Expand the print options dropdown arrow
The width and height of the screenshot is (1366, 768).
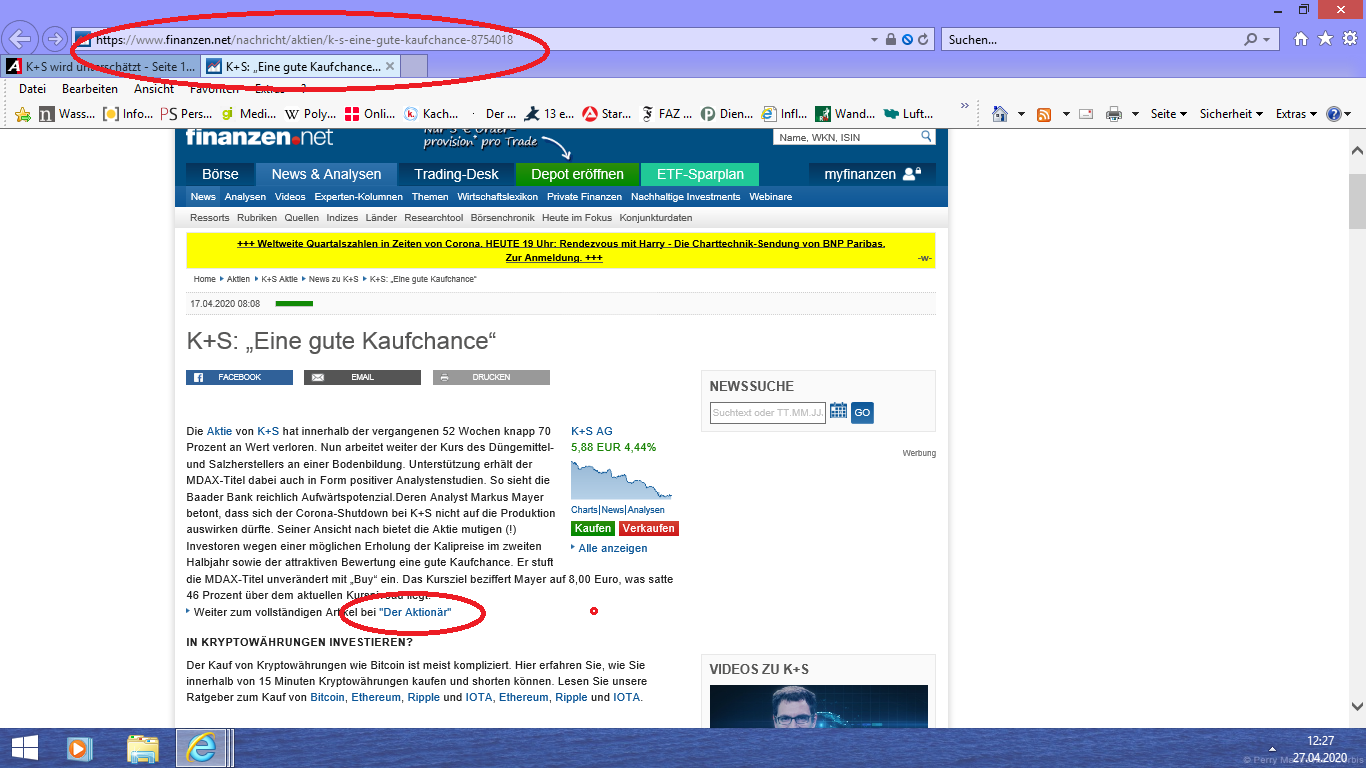coord(1135,114)
